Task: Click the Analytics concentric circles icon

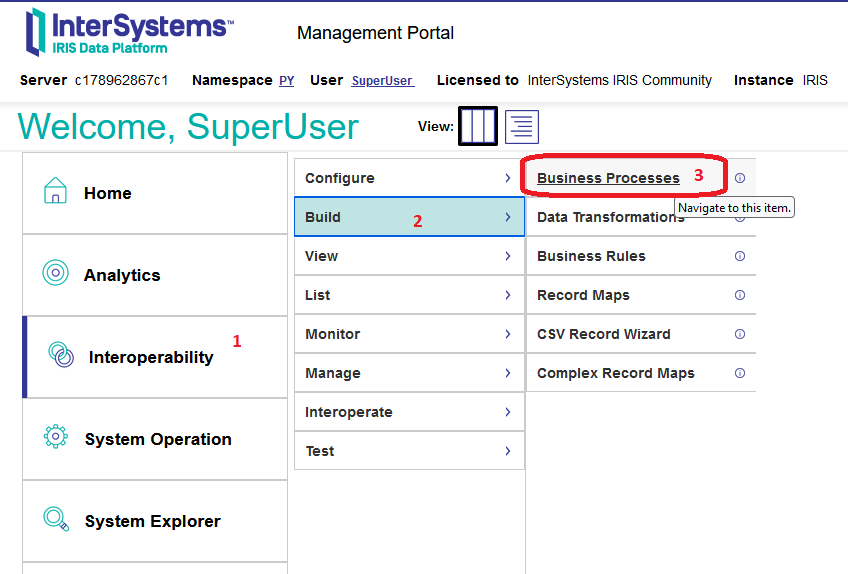Action: pyautogui.click(x=56, y=273)
